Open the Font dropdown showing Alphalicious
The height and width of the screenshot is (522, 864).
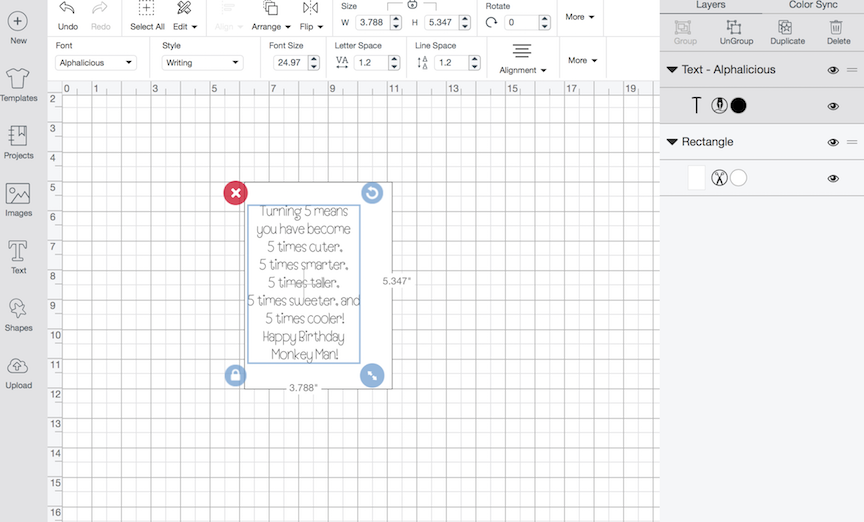tap(96, 63)
